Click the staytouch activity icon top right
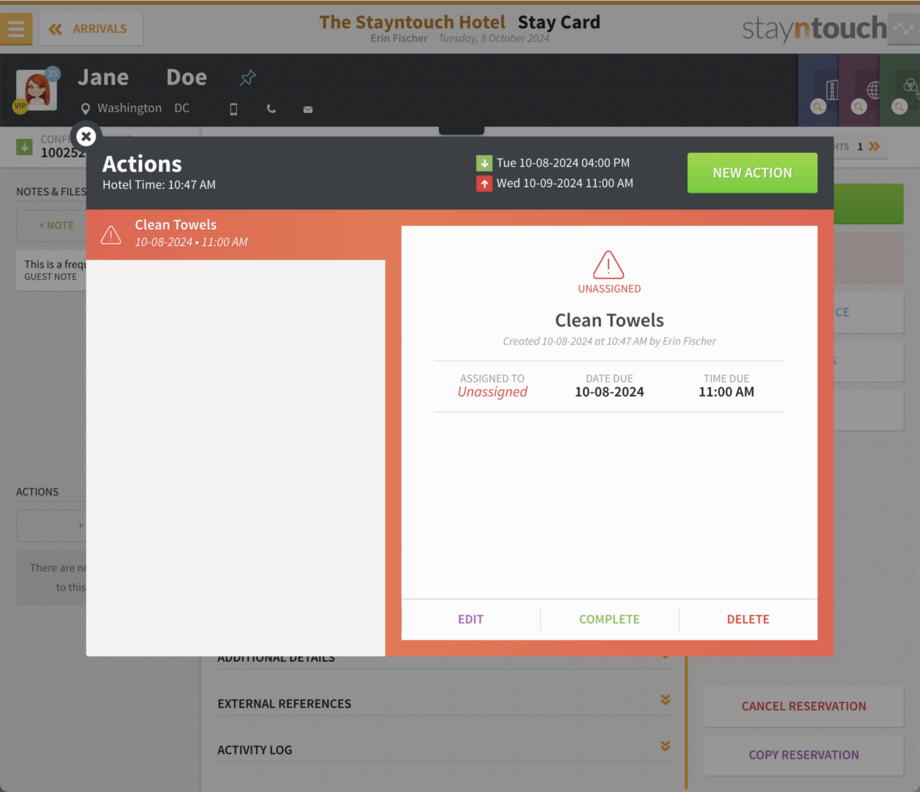This screenshot has height=792, width=920. pos(904,29)
